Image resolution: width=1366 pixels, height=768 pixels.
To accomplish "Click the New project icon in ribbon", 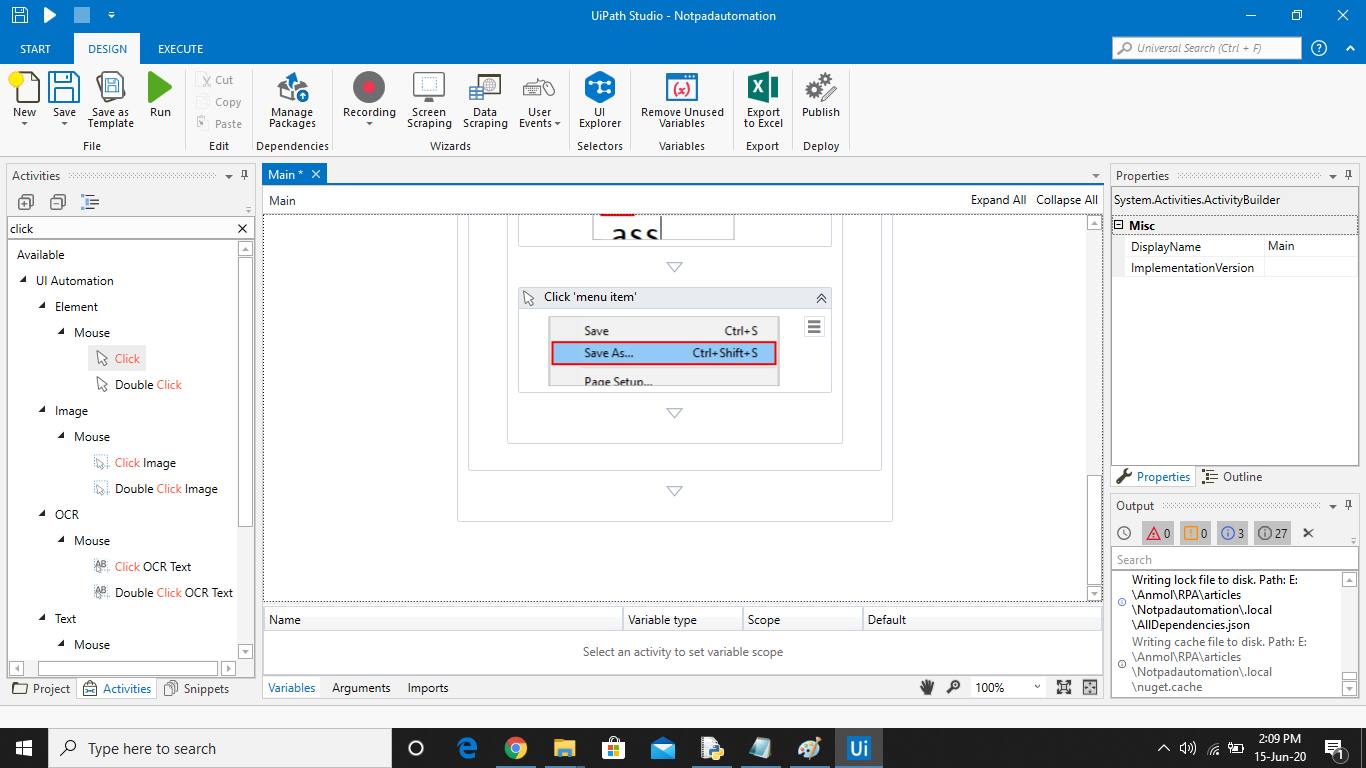I will [x=25, y=88].
